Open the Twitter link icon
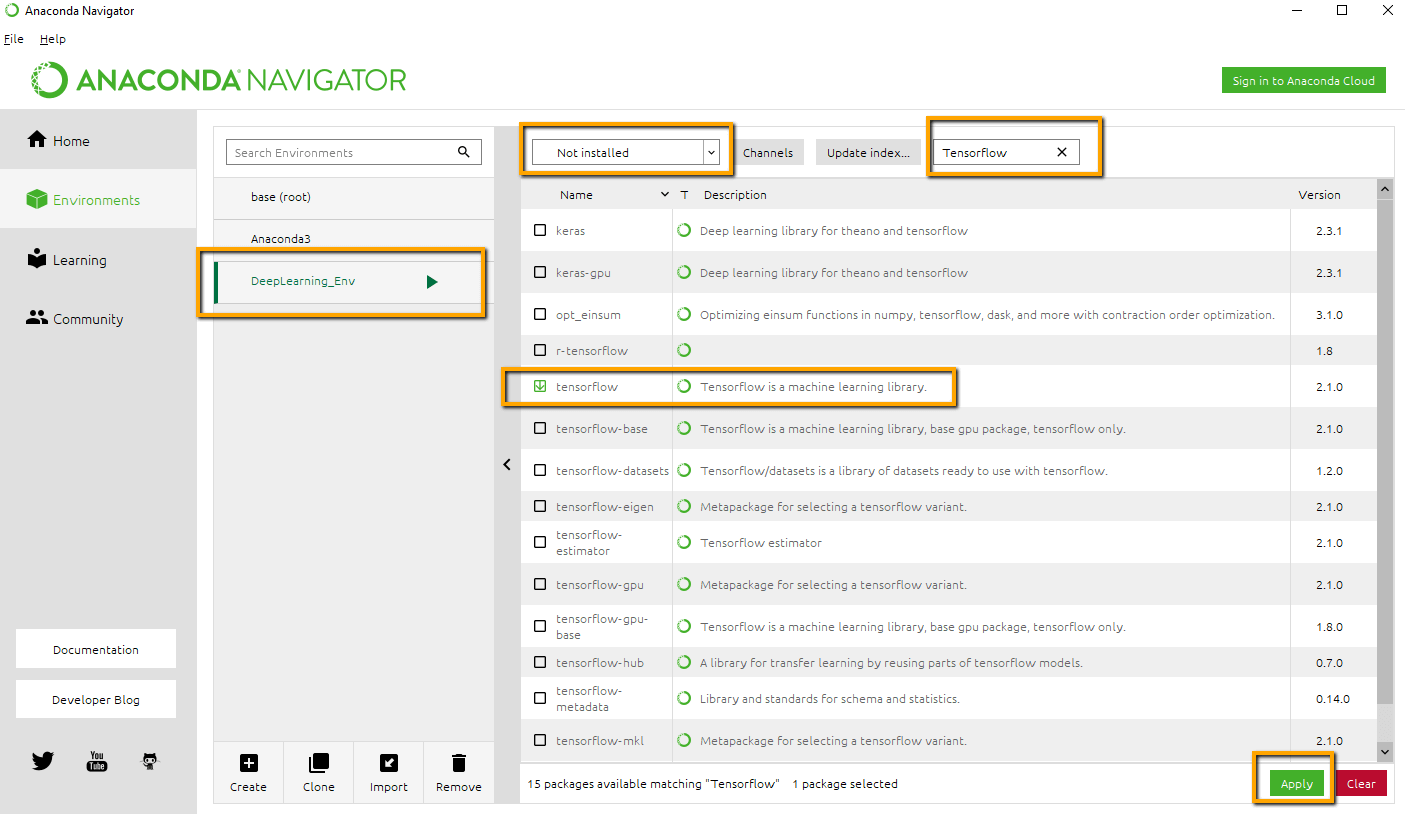The width and height of the screenshot is (1405, 814). coord(43,761)
